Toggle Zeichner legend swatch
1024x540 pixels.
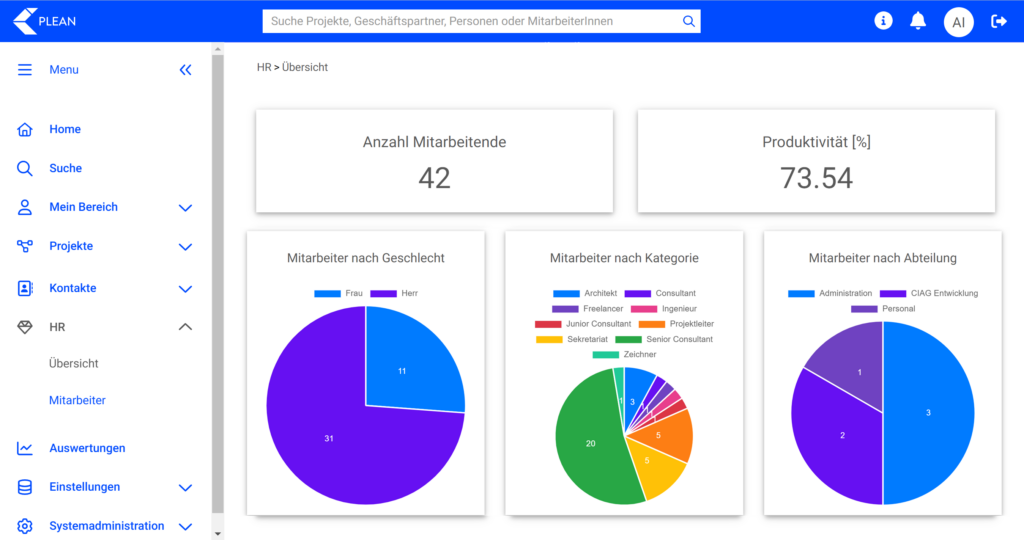click(x=605, y=355)
